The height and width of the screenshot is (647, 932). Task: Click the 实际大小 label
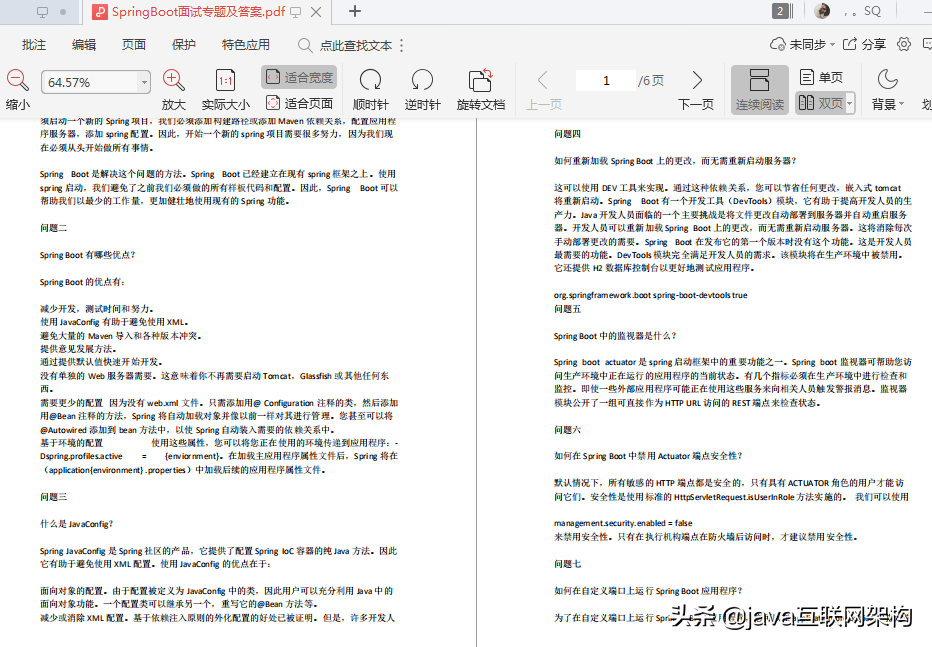[225, 105]
